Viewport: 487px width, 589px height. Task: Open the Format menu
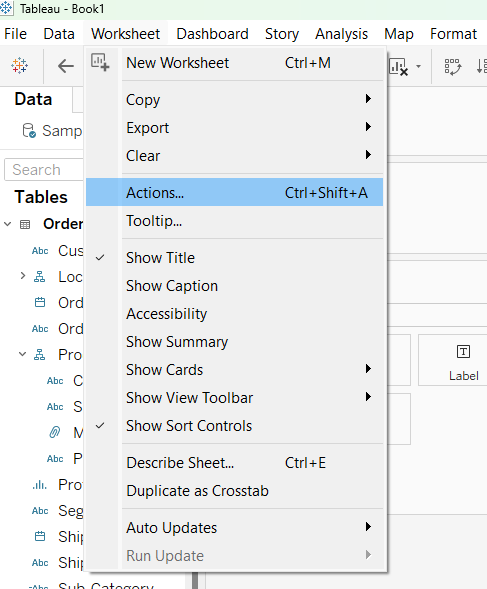point(454,34)
